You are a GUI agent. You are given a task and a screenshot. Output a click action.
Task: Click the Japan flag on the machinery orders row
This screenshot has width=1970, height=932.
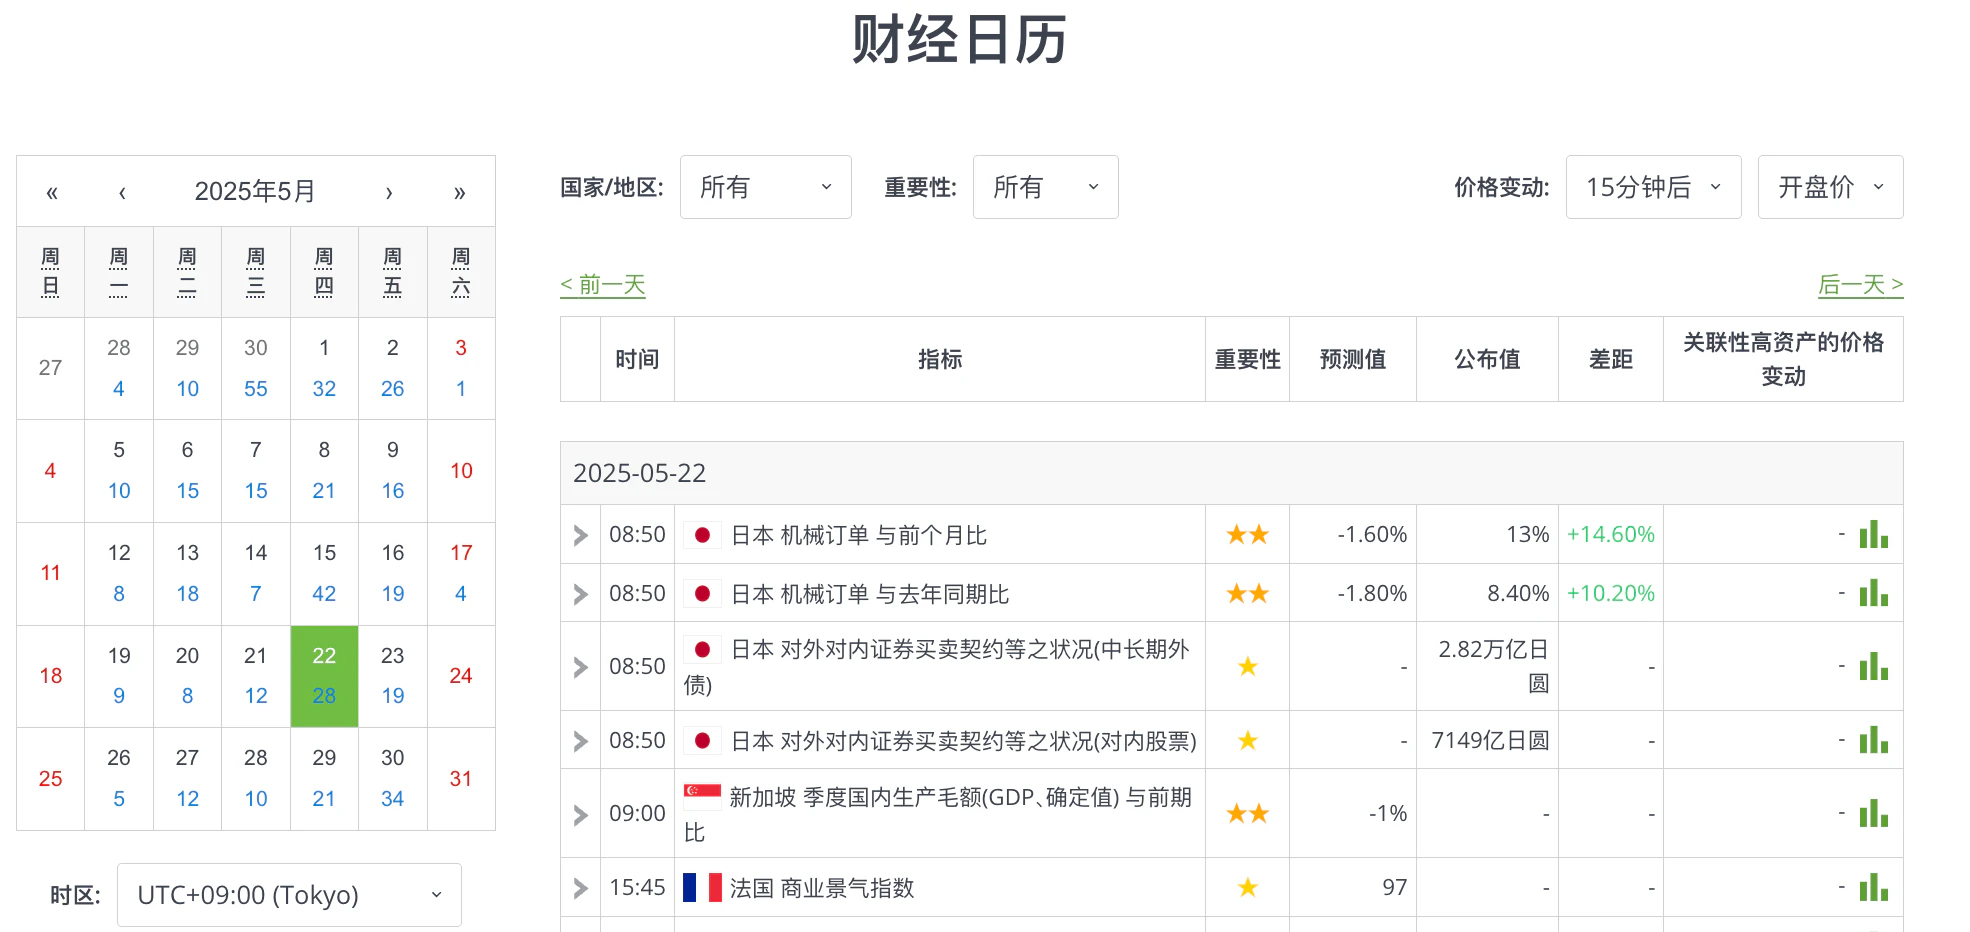tap(703, 535)
